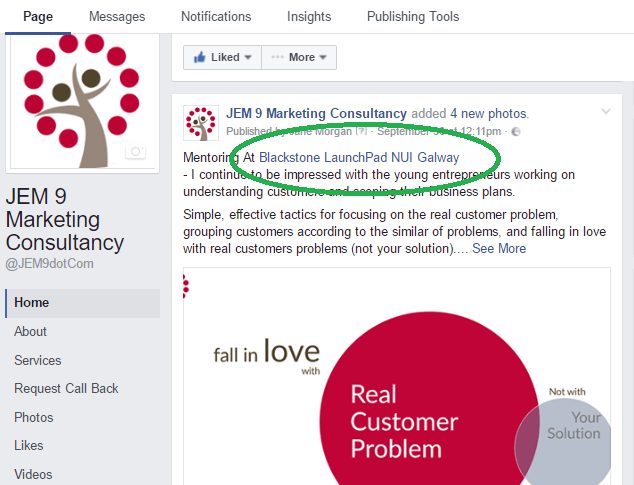Image resolution: width=634 pixels, height=485 pixels.
Task: Open the 4 new photos link
Action: click(x=489, y=114)
